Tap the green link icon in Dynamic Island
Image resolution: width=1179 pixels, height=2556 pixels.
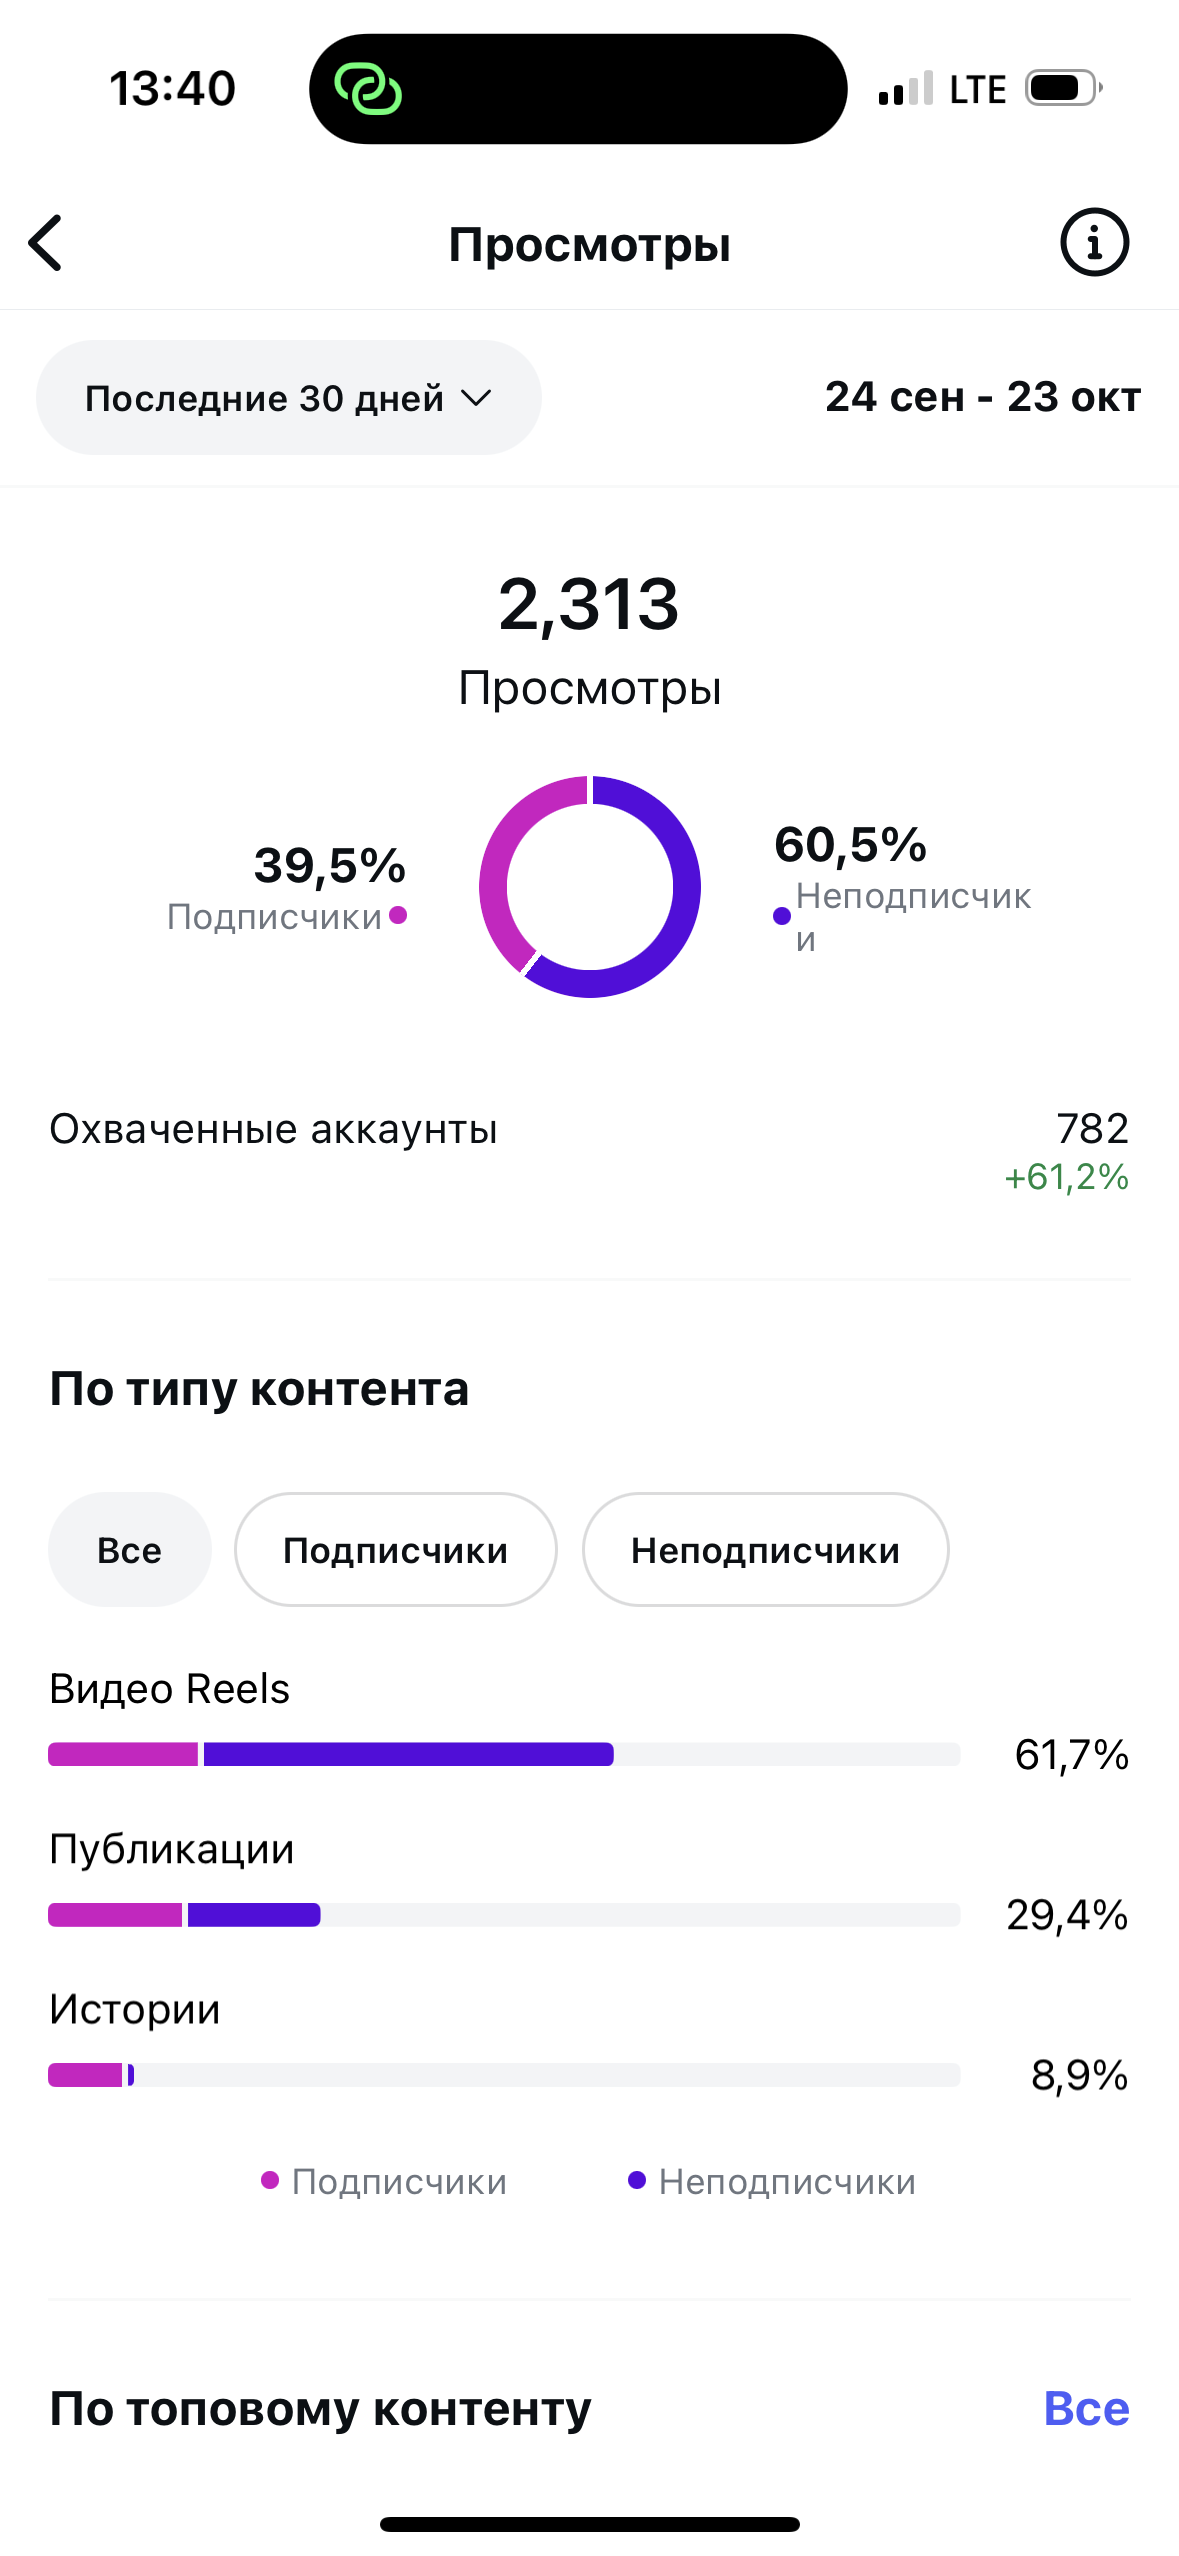(368, 89)
